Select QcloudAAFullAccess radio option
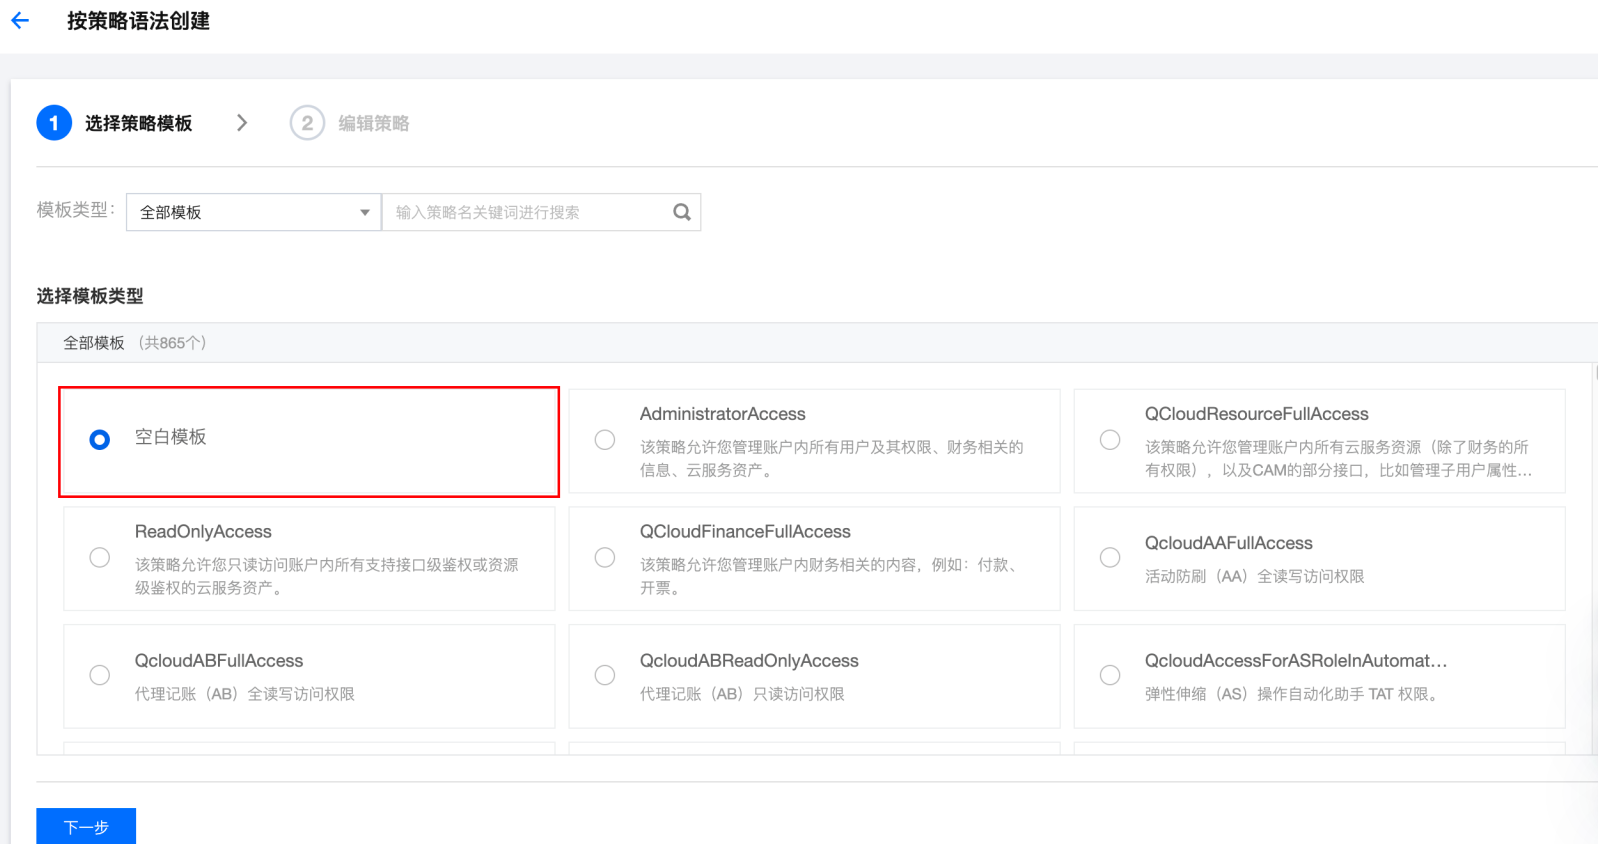This screenshot has height=844, width=1598. coord(1110,557)
